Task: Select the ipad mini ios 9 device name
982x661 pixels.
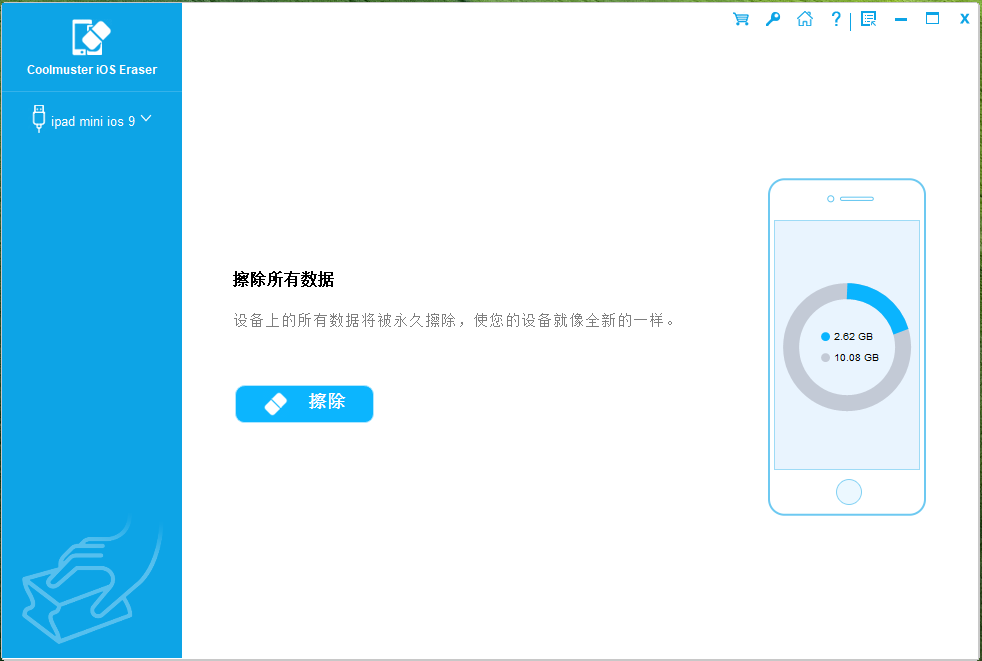Action: pos(93,122)
